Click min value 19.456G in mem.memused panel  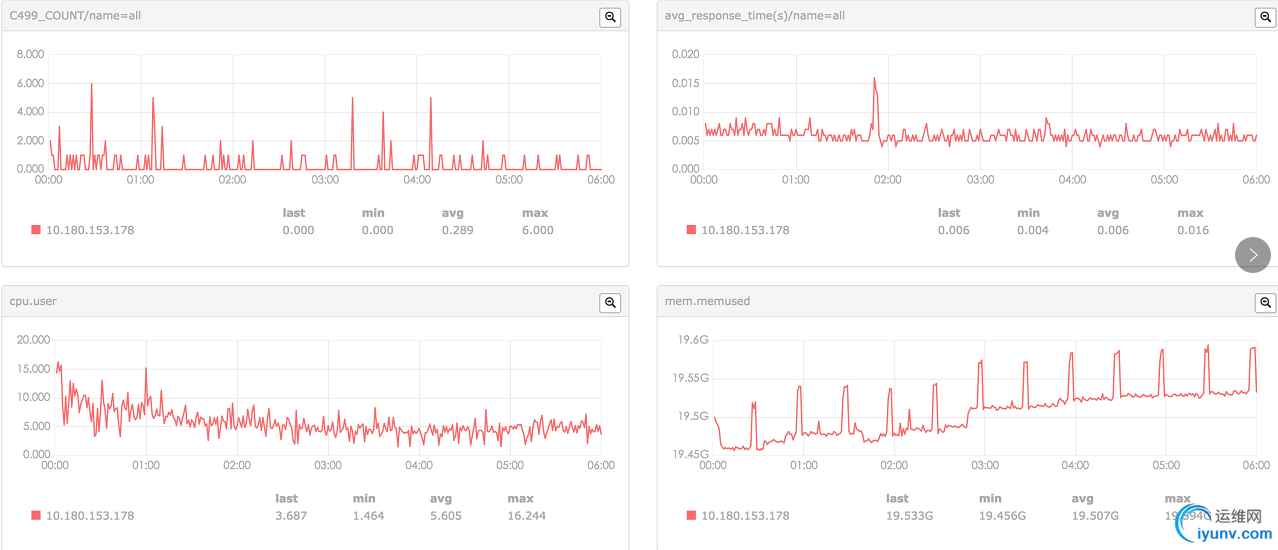click(x=1002, y=516)
